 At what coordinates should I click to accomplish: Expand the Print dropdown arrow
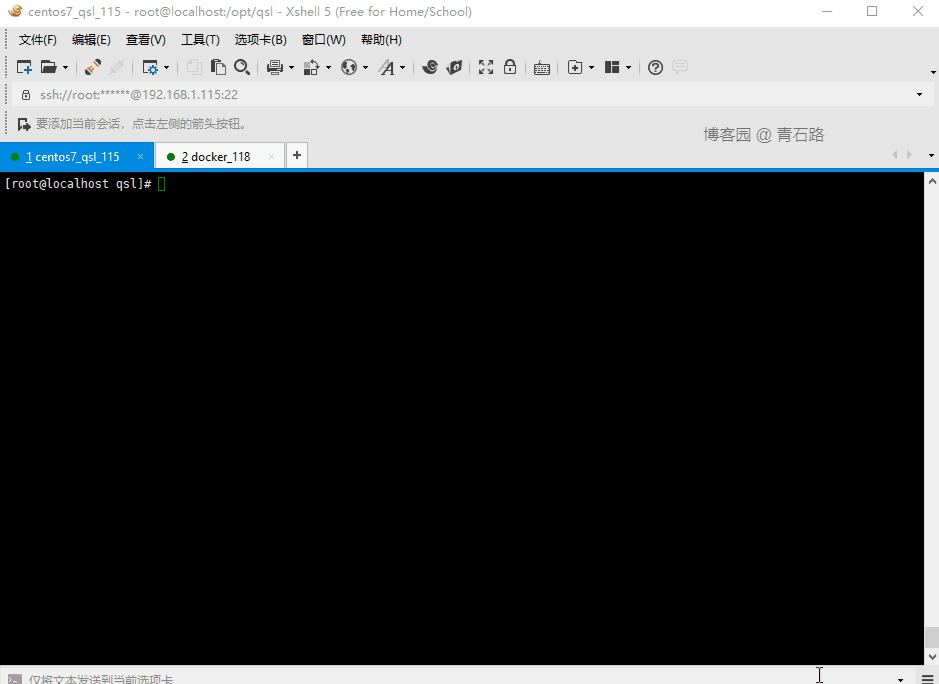coord(292,68)
